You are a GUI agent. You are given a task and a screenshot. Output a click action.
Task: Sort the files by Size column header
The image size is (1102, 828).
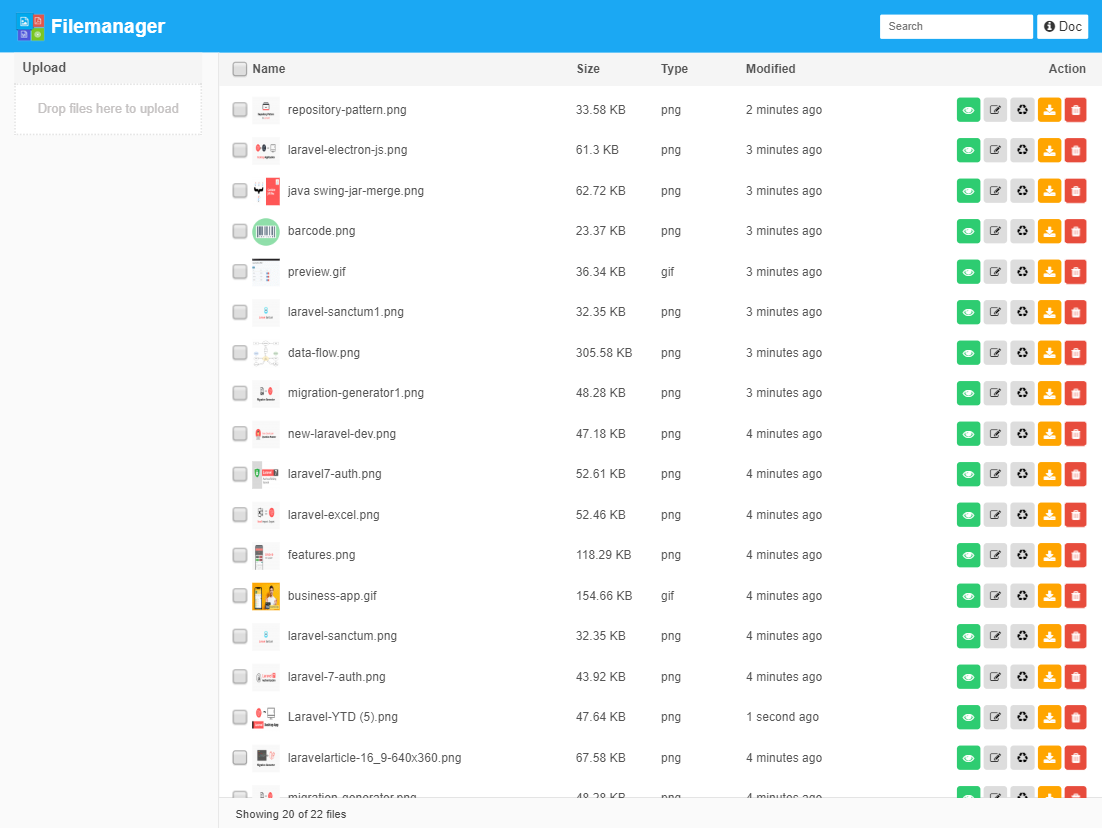[x=588, y=69]
